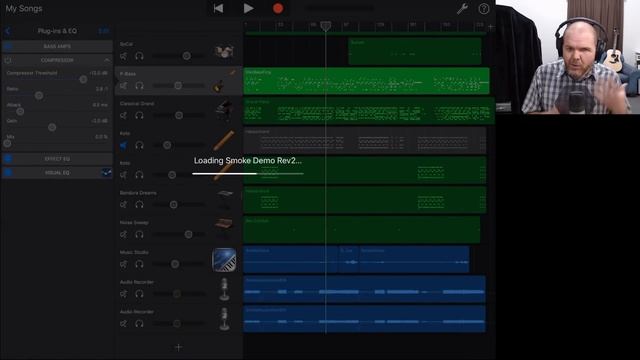Mute the SoCal drummer track
The image size is (640, 360).
tap(123, 56)
